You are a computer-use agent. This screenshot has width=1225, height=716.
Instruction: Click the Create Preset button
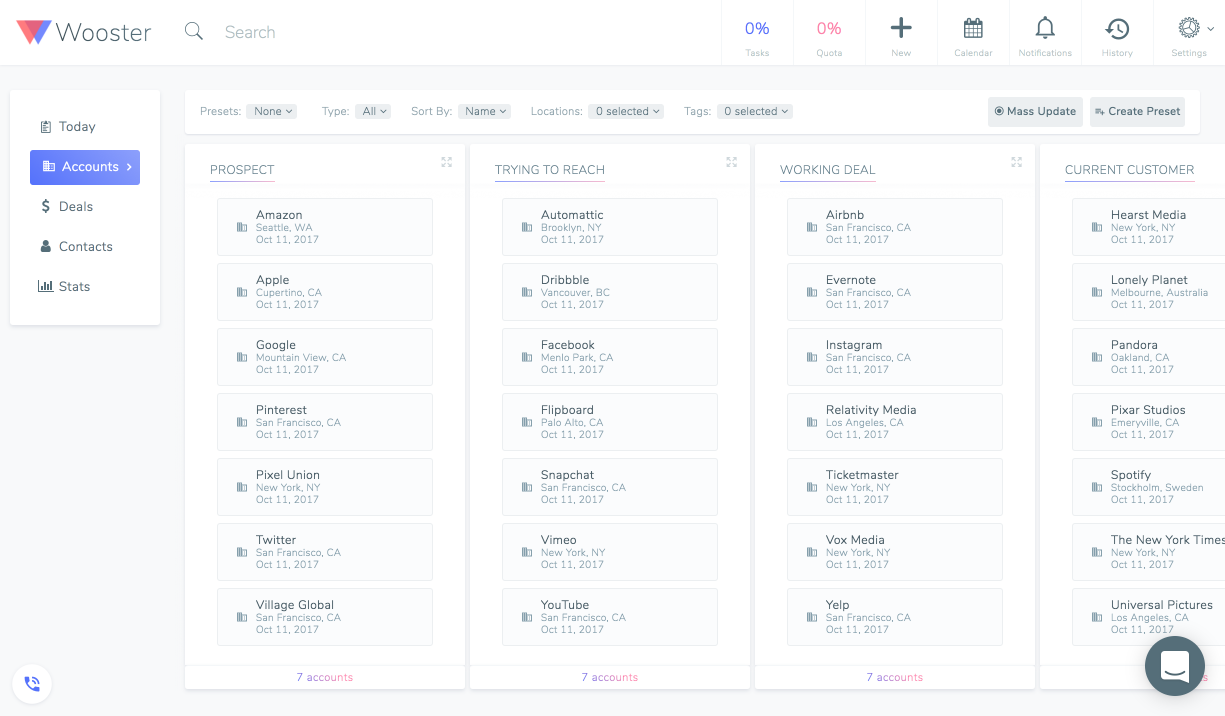(x=1137, y=111)
